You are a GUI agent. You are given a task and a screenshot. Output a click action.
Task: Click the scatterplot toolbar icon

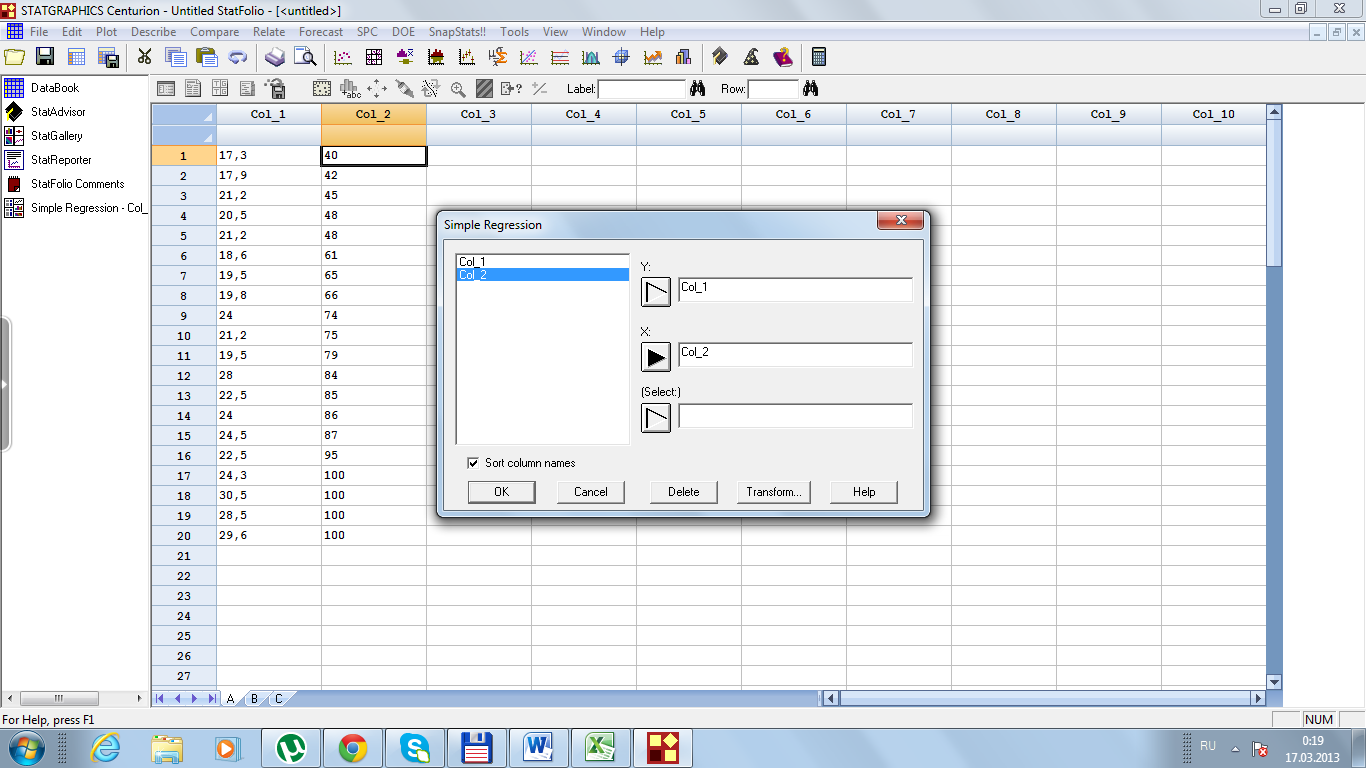coord(343,57)
